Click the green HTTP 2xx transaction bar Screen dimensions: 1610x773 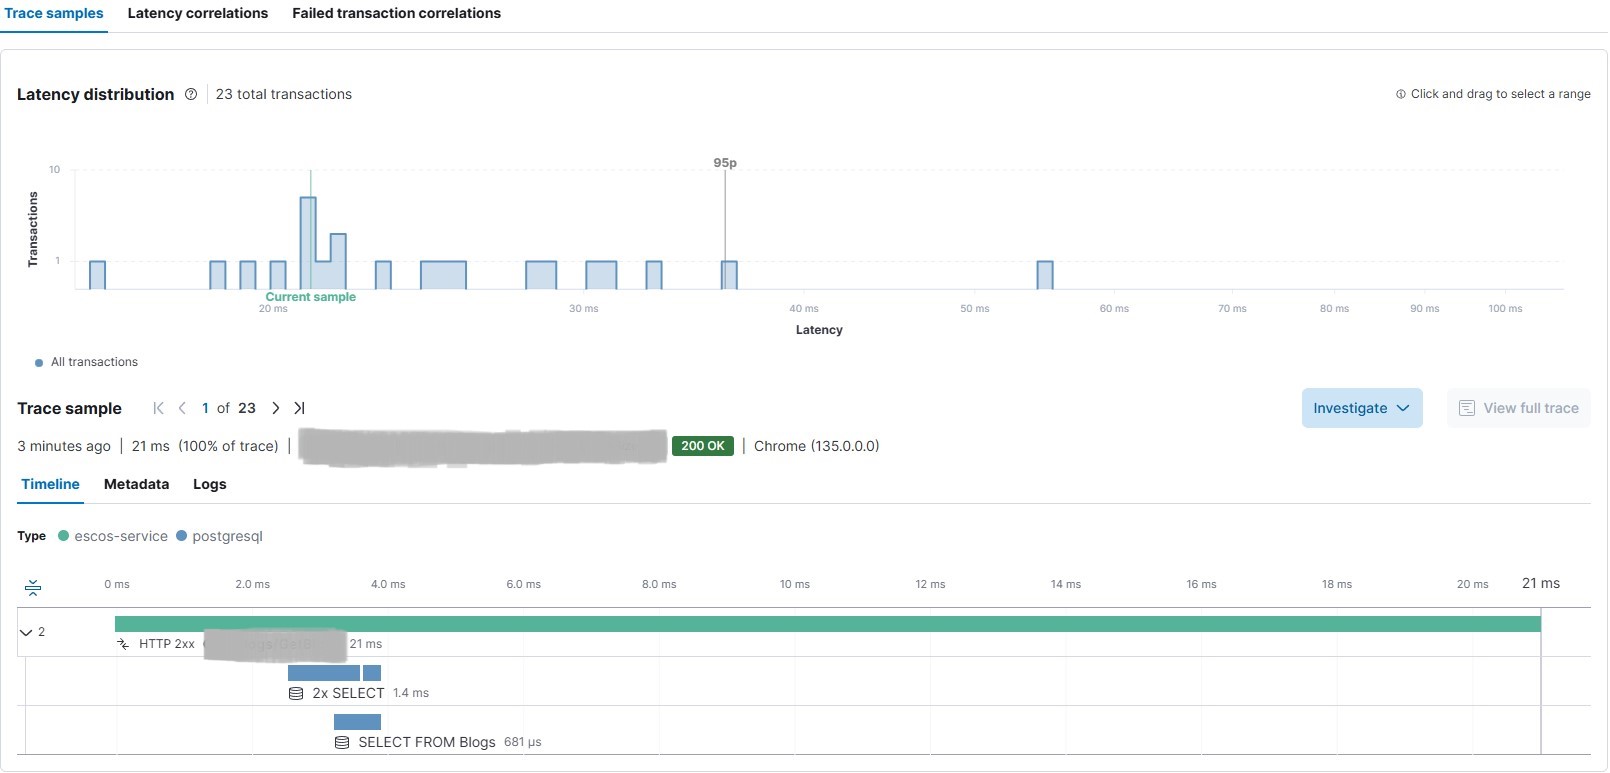tap(827, 624)
